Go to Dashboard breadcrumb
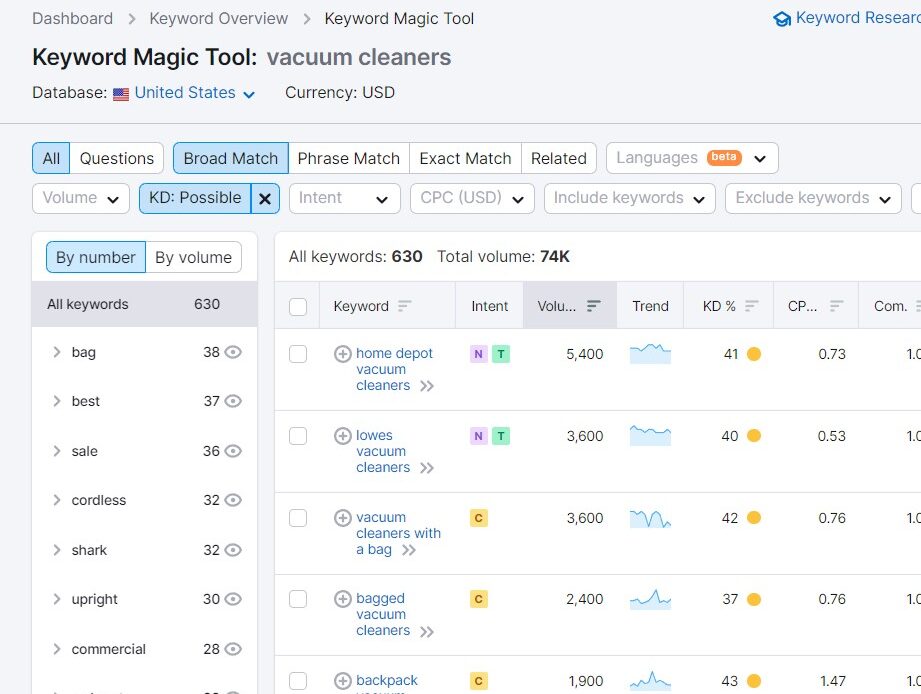 coord(73,19)
